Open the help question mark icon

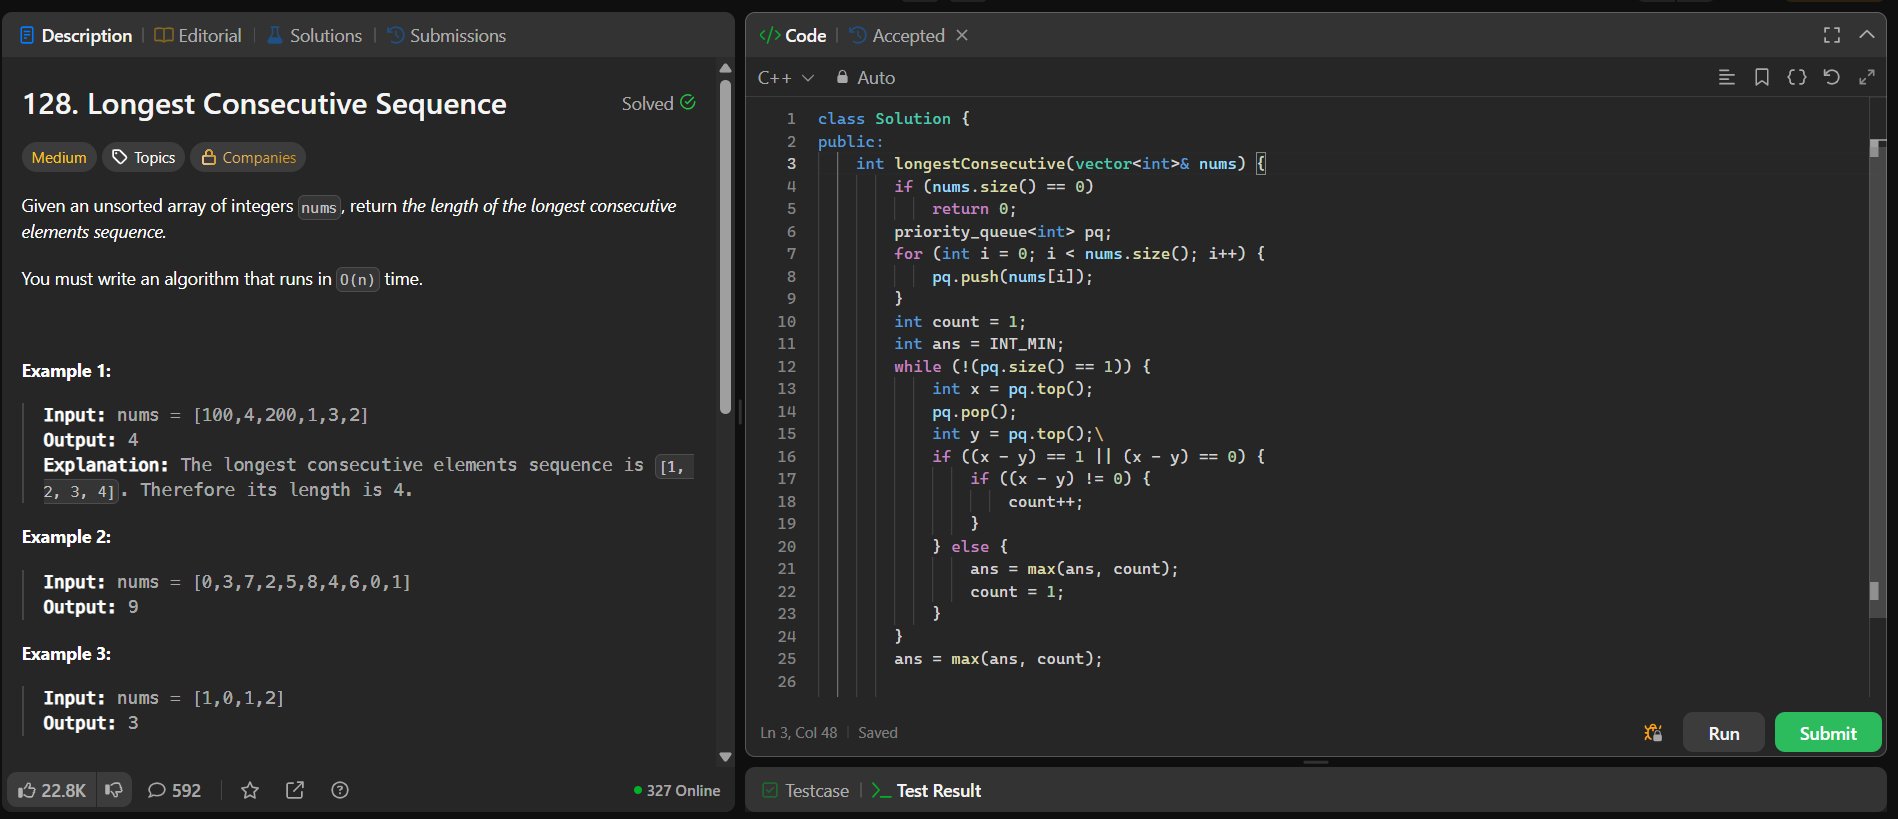tap(340, 790)
